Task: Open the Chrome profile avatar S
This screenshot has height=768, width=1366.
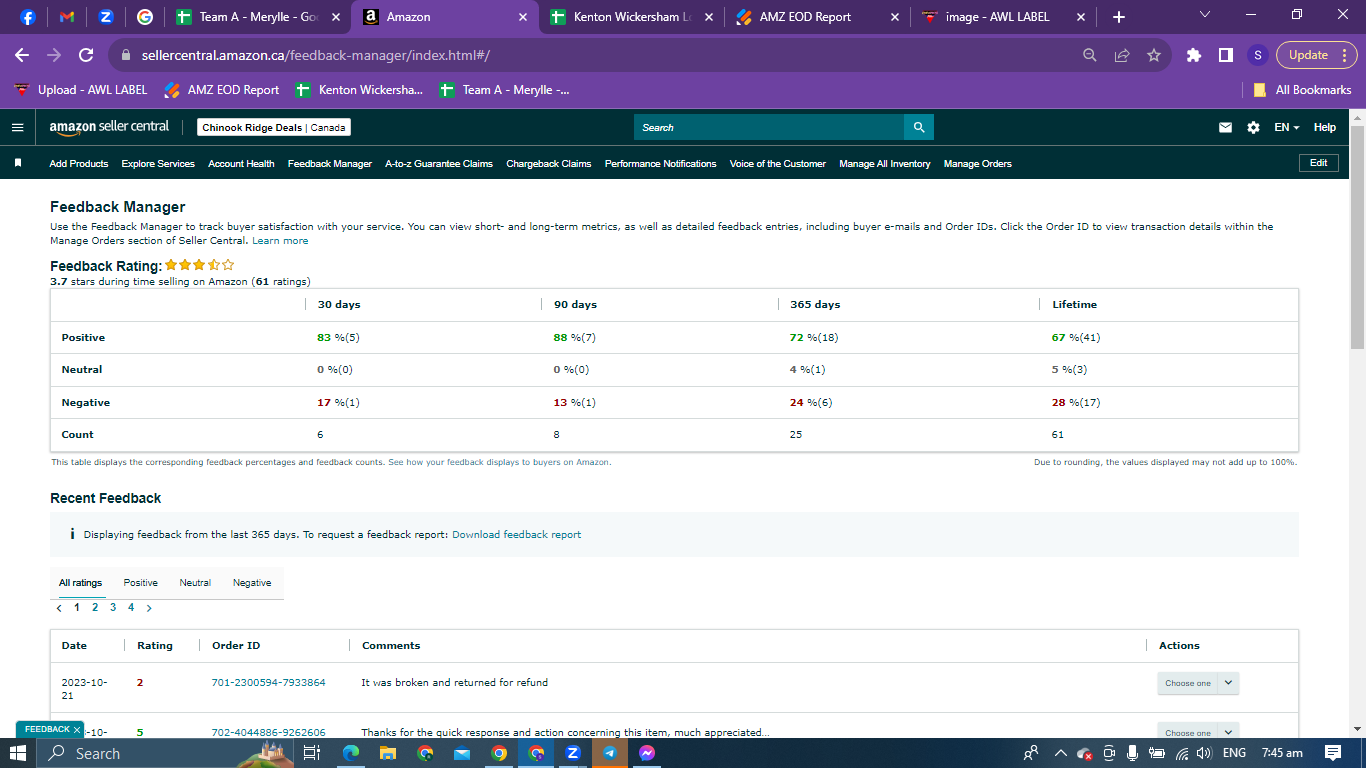Action: pyautogui.click(x=1258, y=55)
